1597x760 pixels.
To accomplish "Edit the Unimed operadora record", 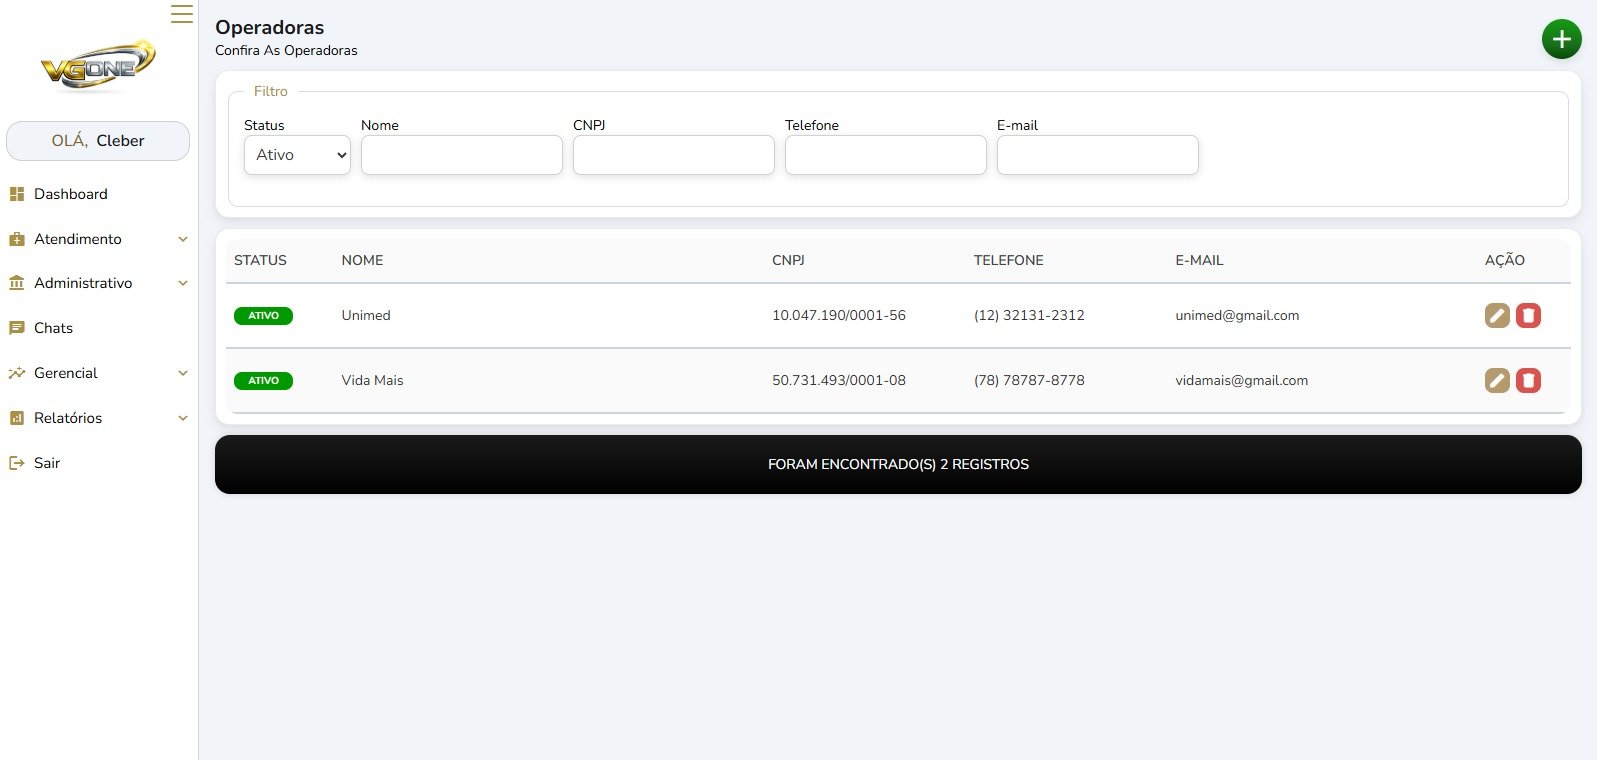I will pos(1496,316).
